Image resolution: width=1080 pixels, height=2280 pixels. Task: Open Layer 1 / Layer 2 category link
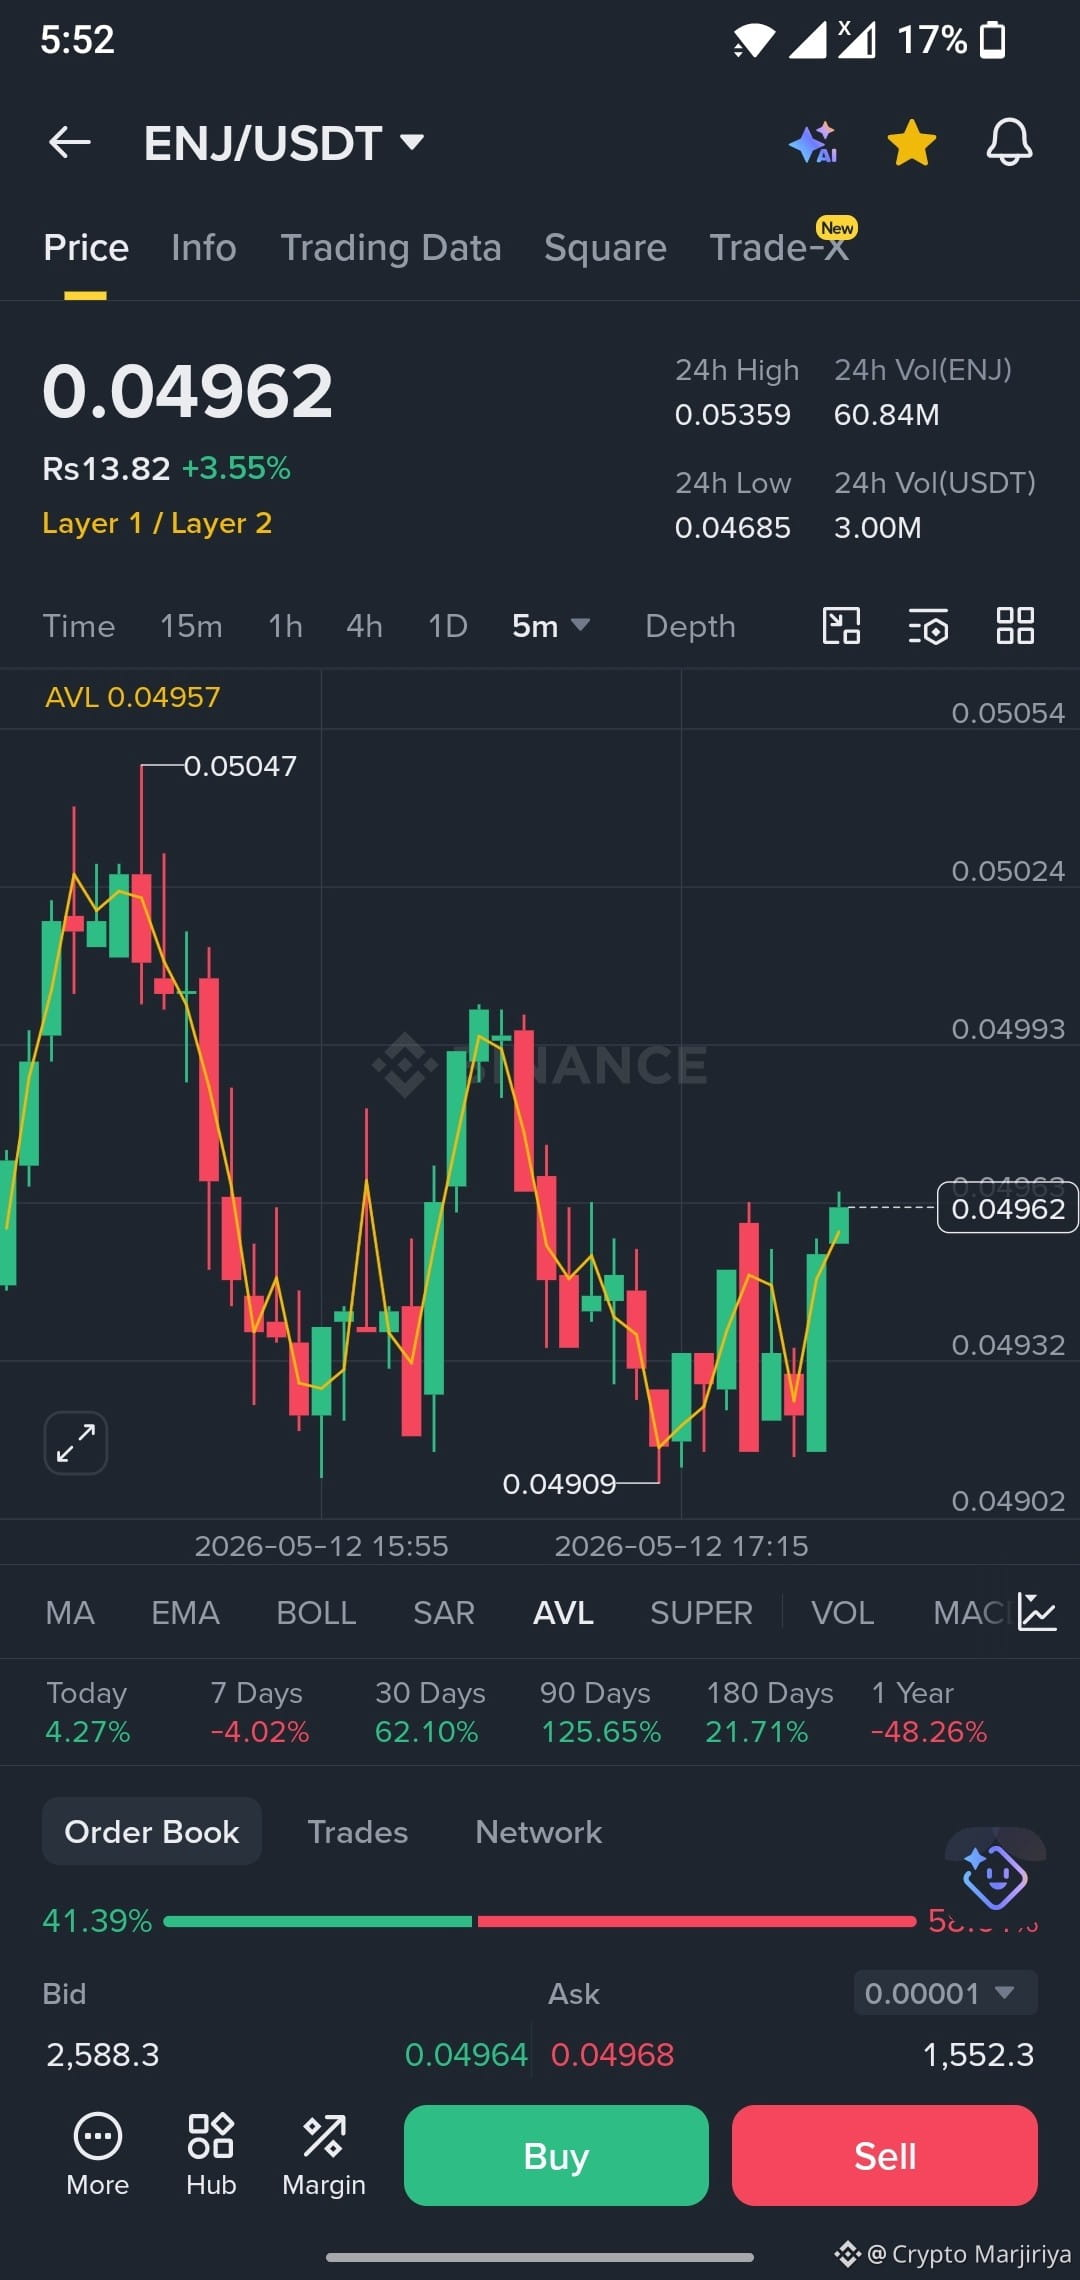157,523
